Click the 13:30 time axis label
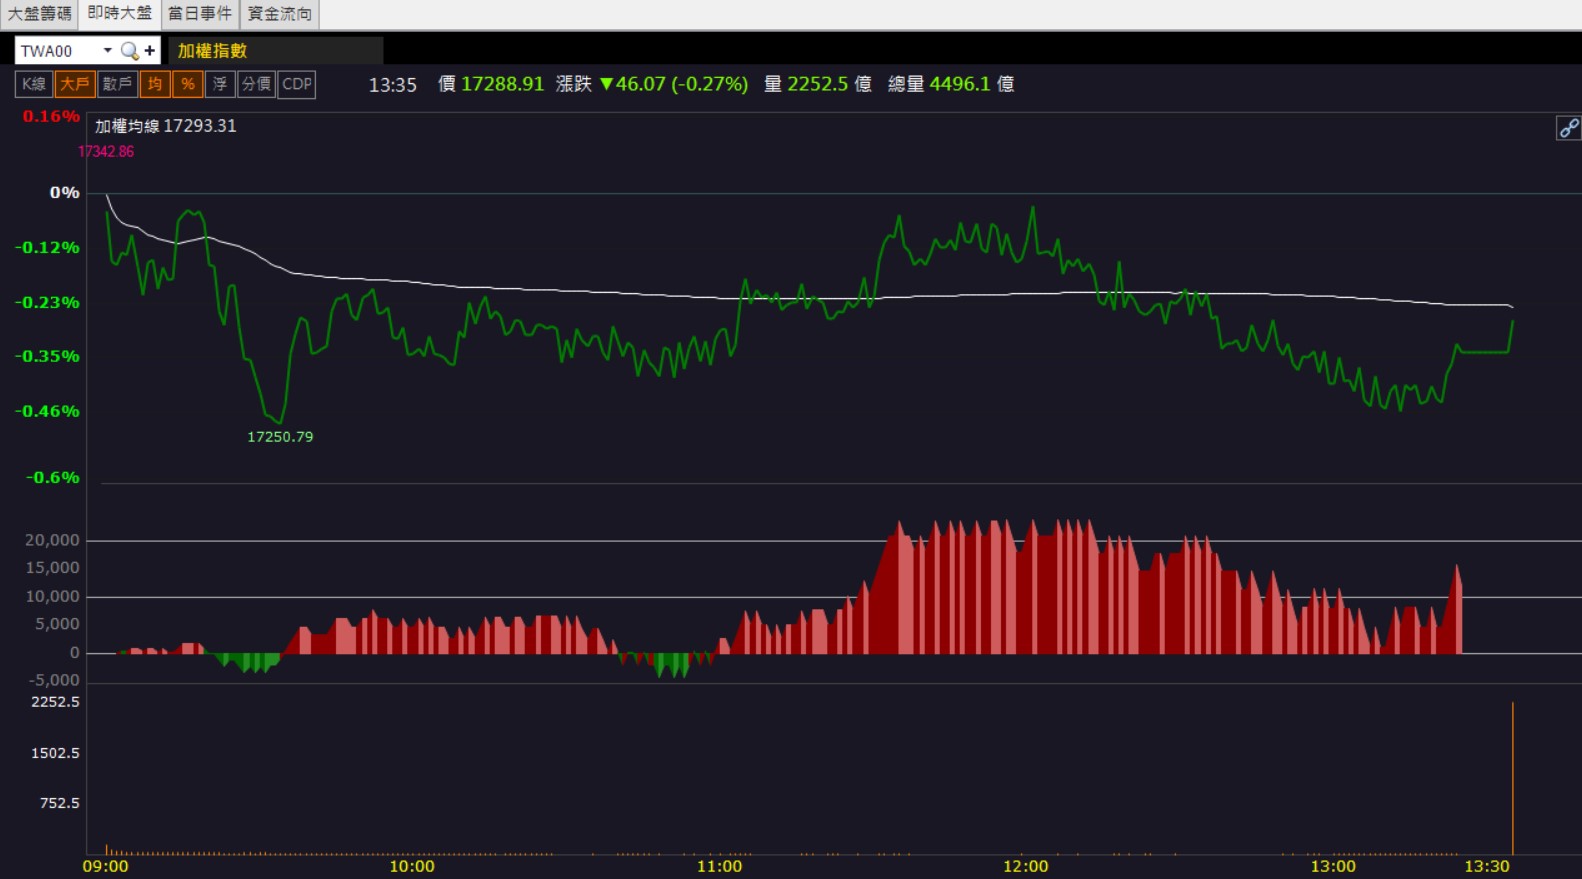Screen dimensions: 1582x879 [x=1487, y=866]
